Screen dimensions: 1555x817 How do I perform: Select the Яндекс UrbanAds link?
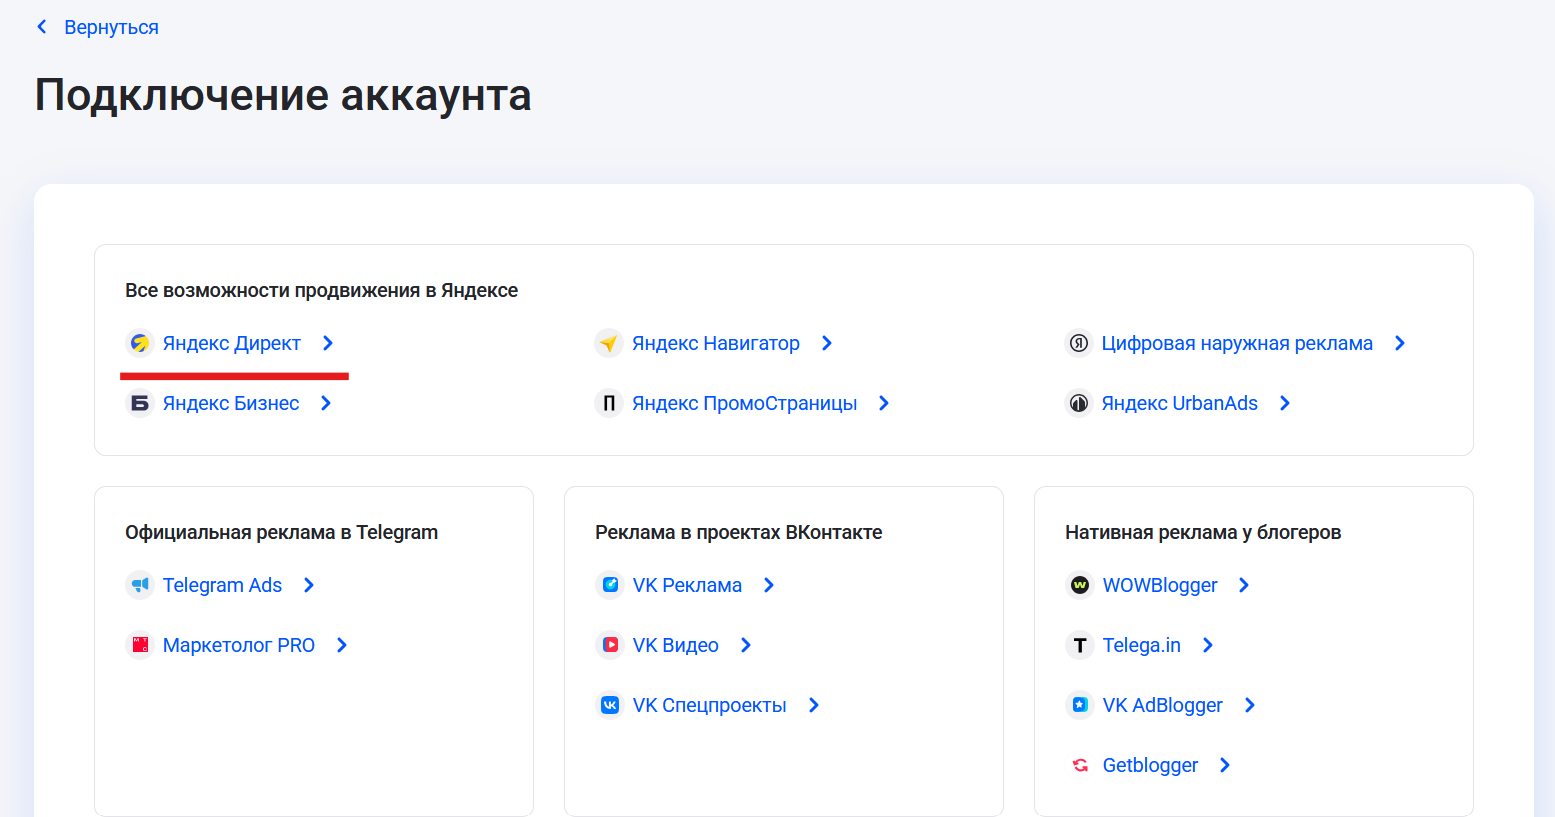tap(1180, 403)
